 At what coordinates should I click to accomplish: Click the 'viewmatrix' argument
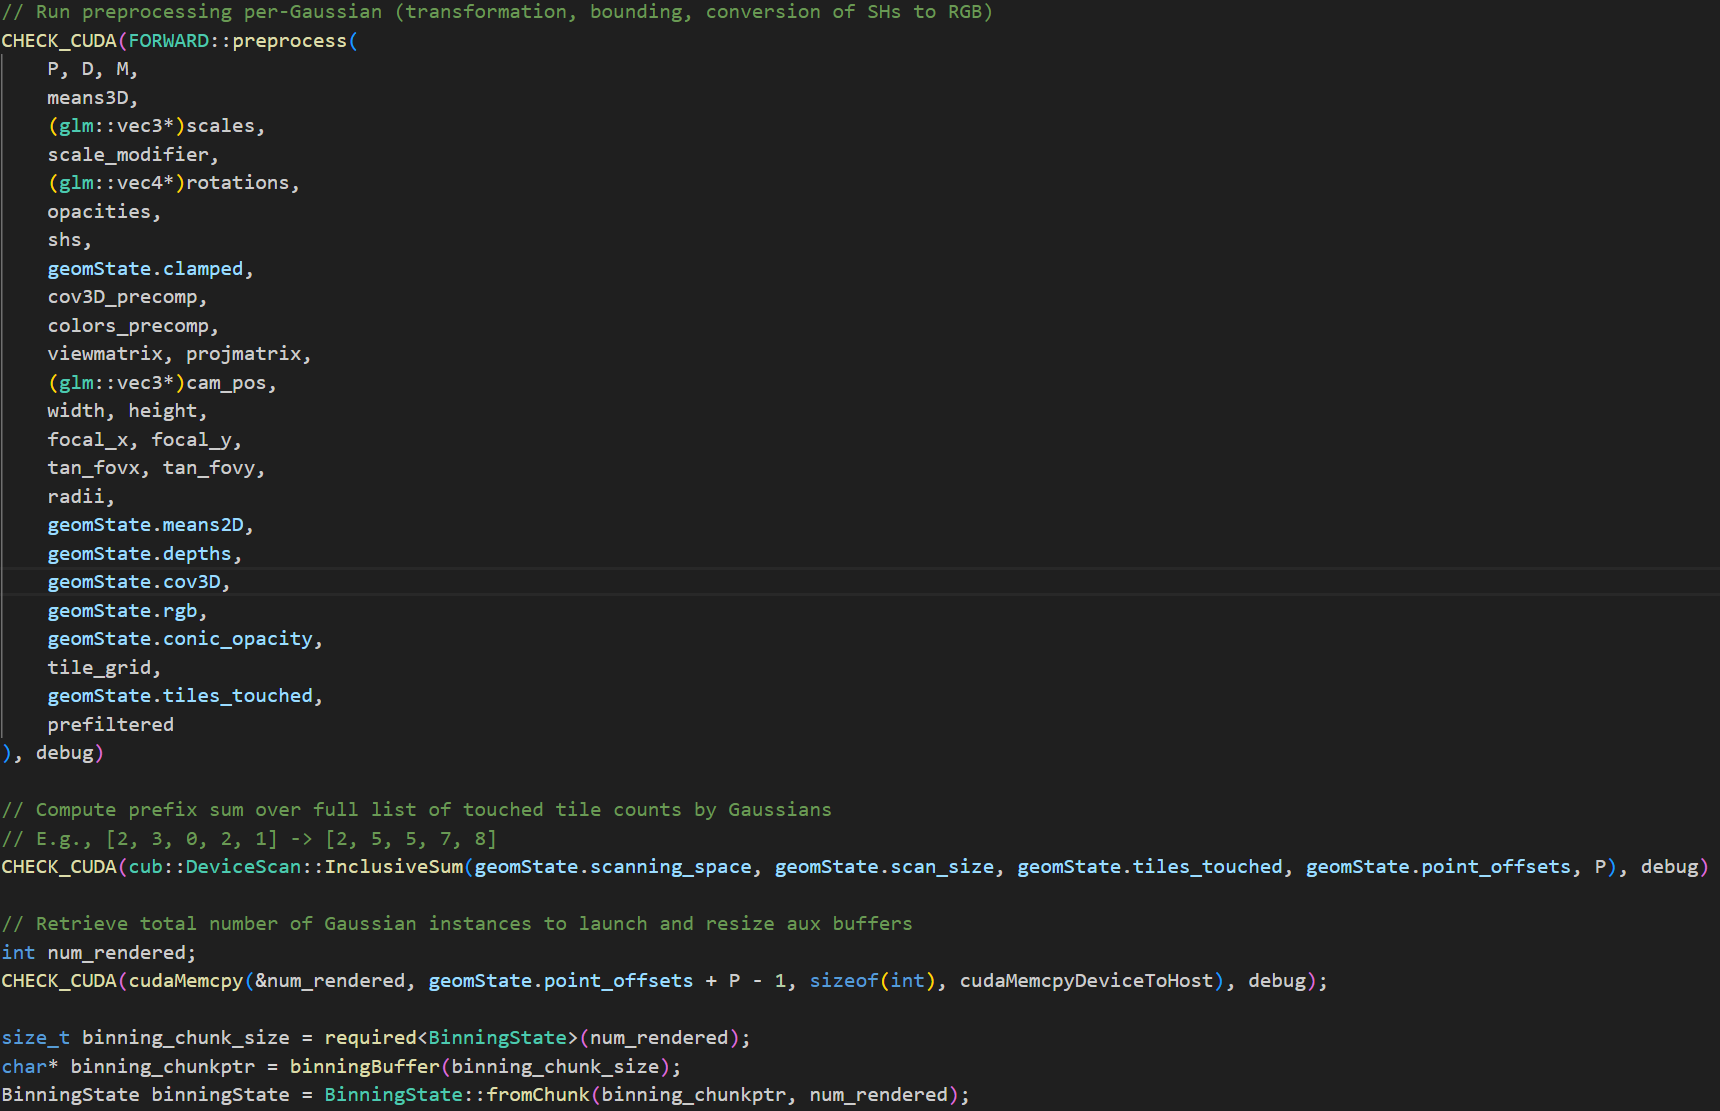(x=105, y=354)
